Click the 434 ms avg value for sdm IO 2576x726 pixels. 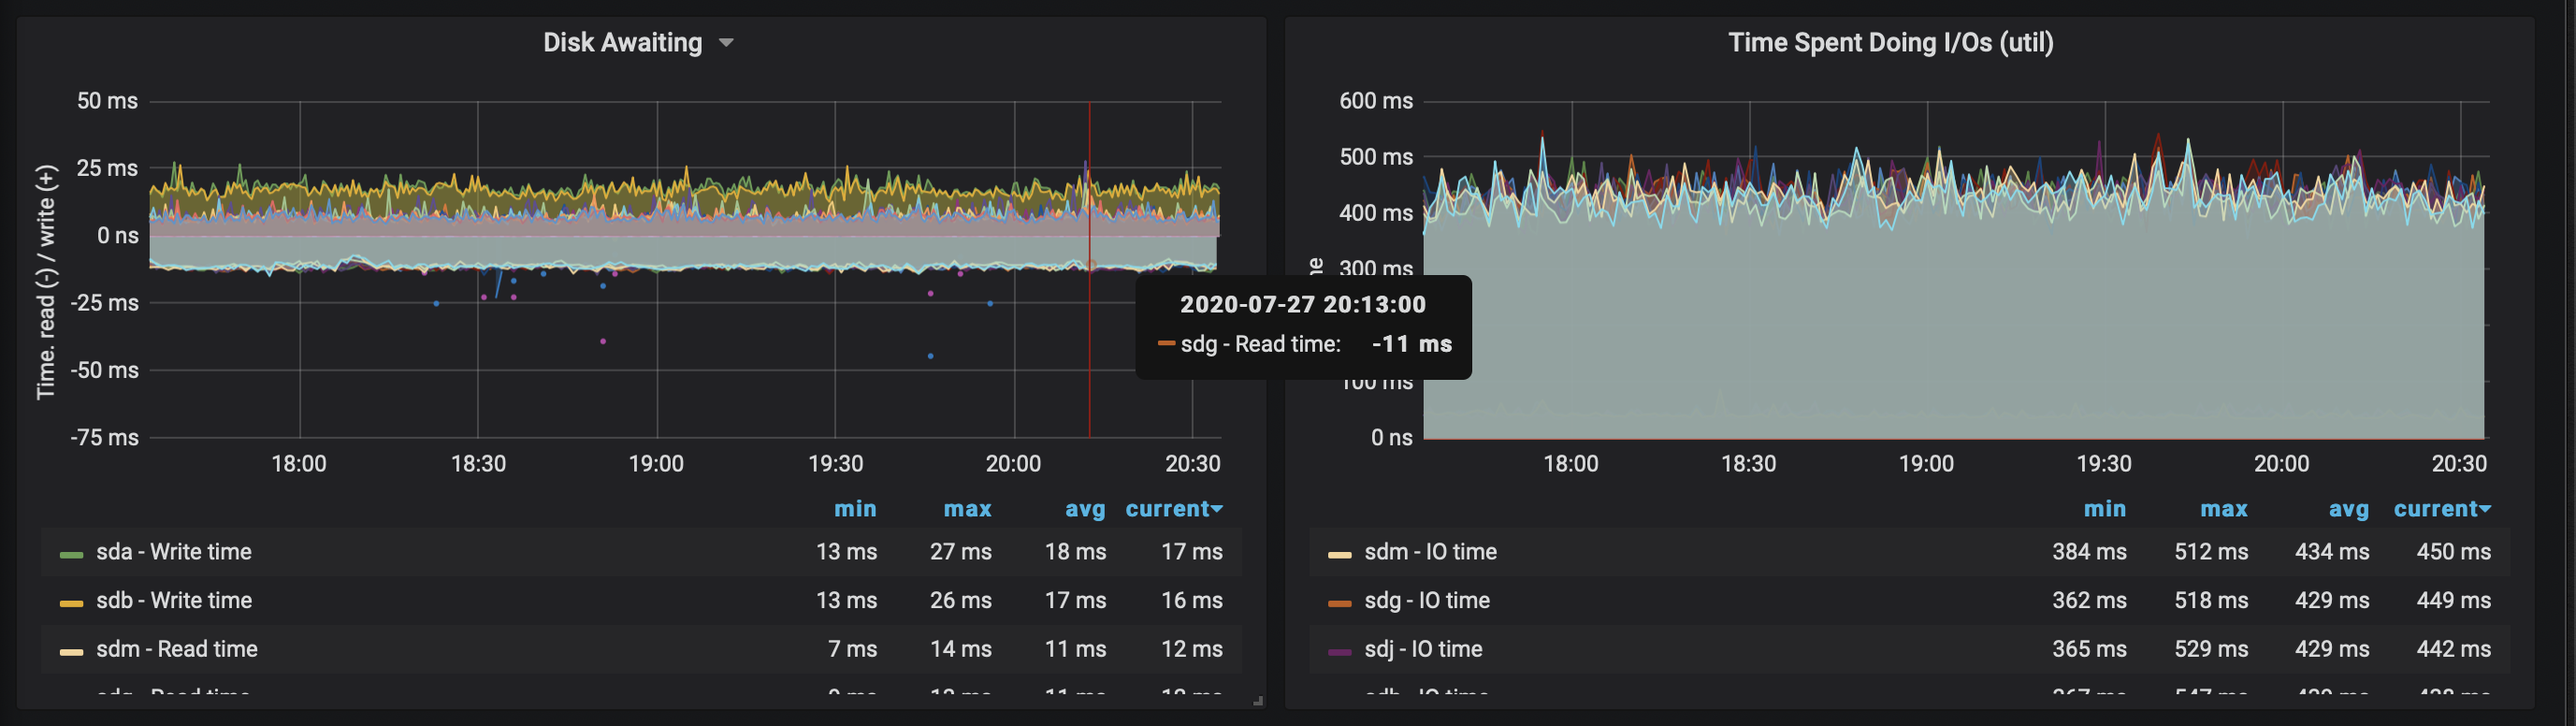coord(2332,552)
